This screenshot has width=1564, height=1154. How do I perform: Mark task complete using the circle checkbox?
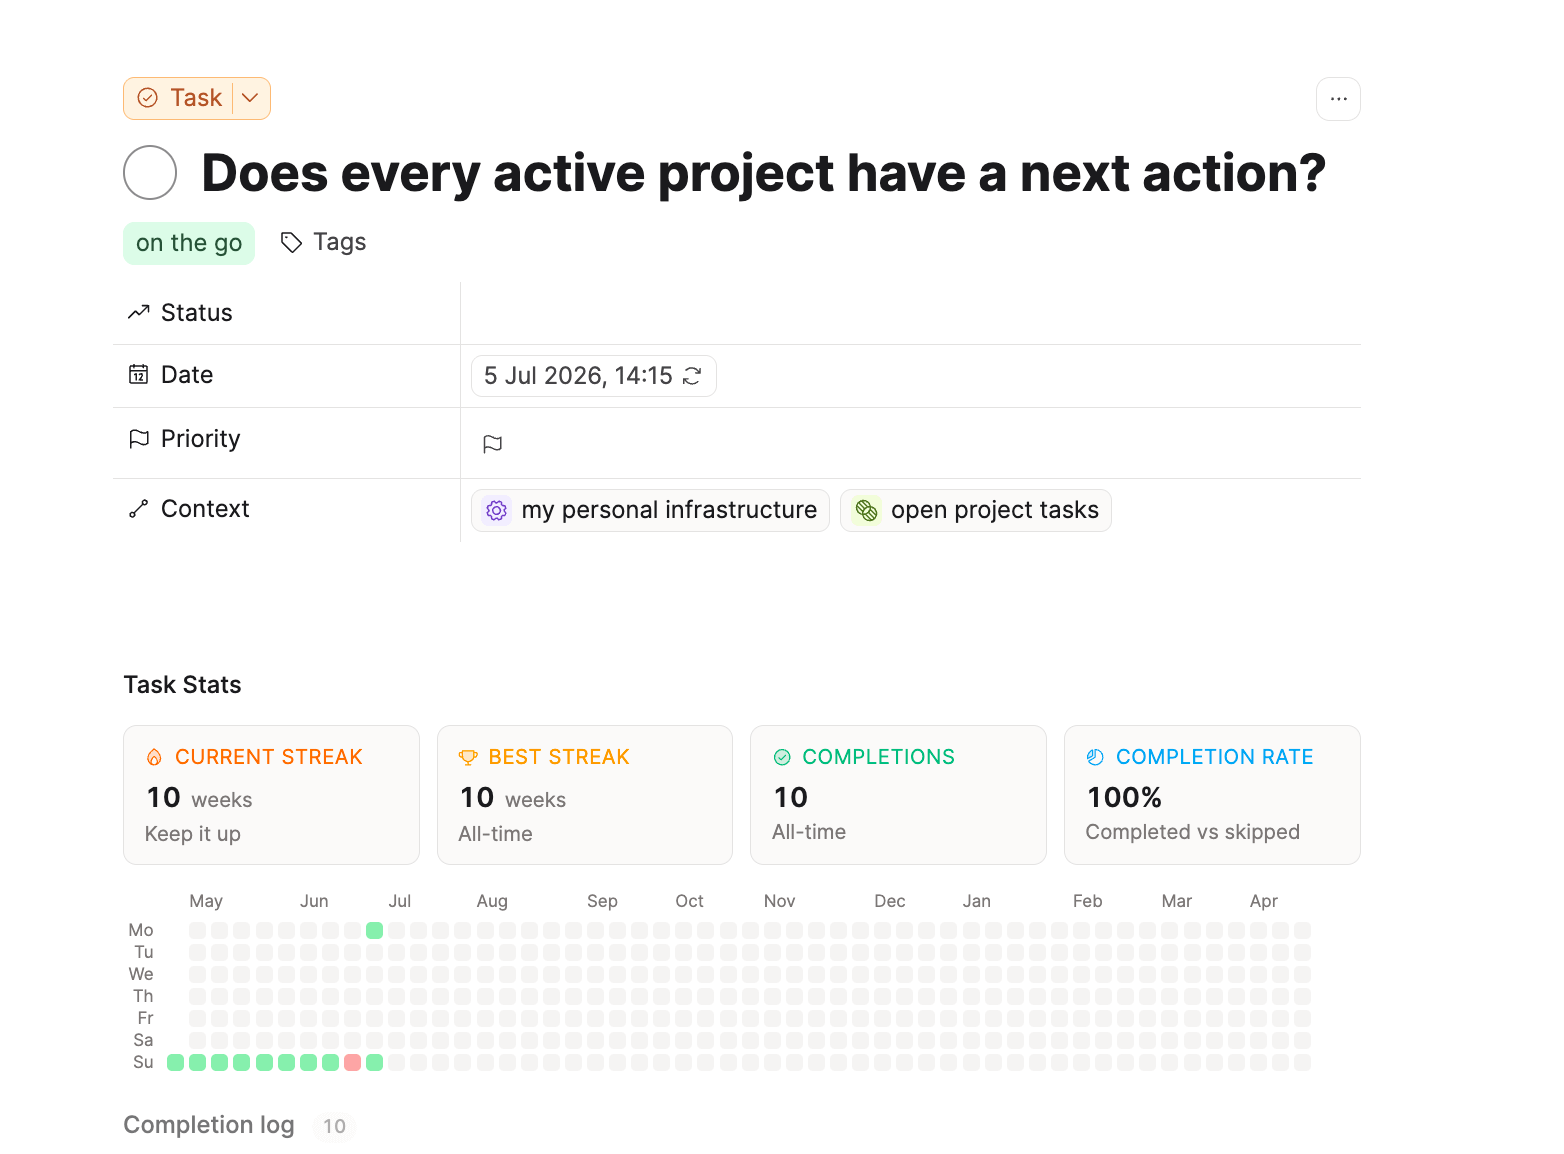[150, 173]
